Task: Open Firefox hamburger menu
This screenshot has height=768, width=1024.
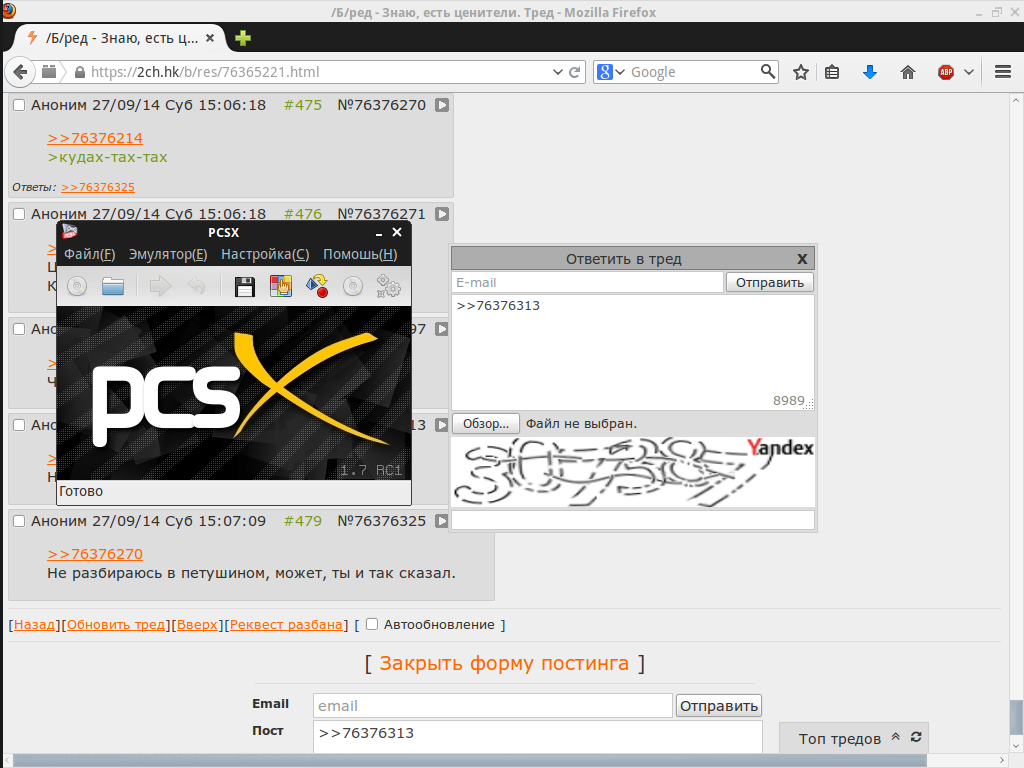Action: pos(1003,72)
